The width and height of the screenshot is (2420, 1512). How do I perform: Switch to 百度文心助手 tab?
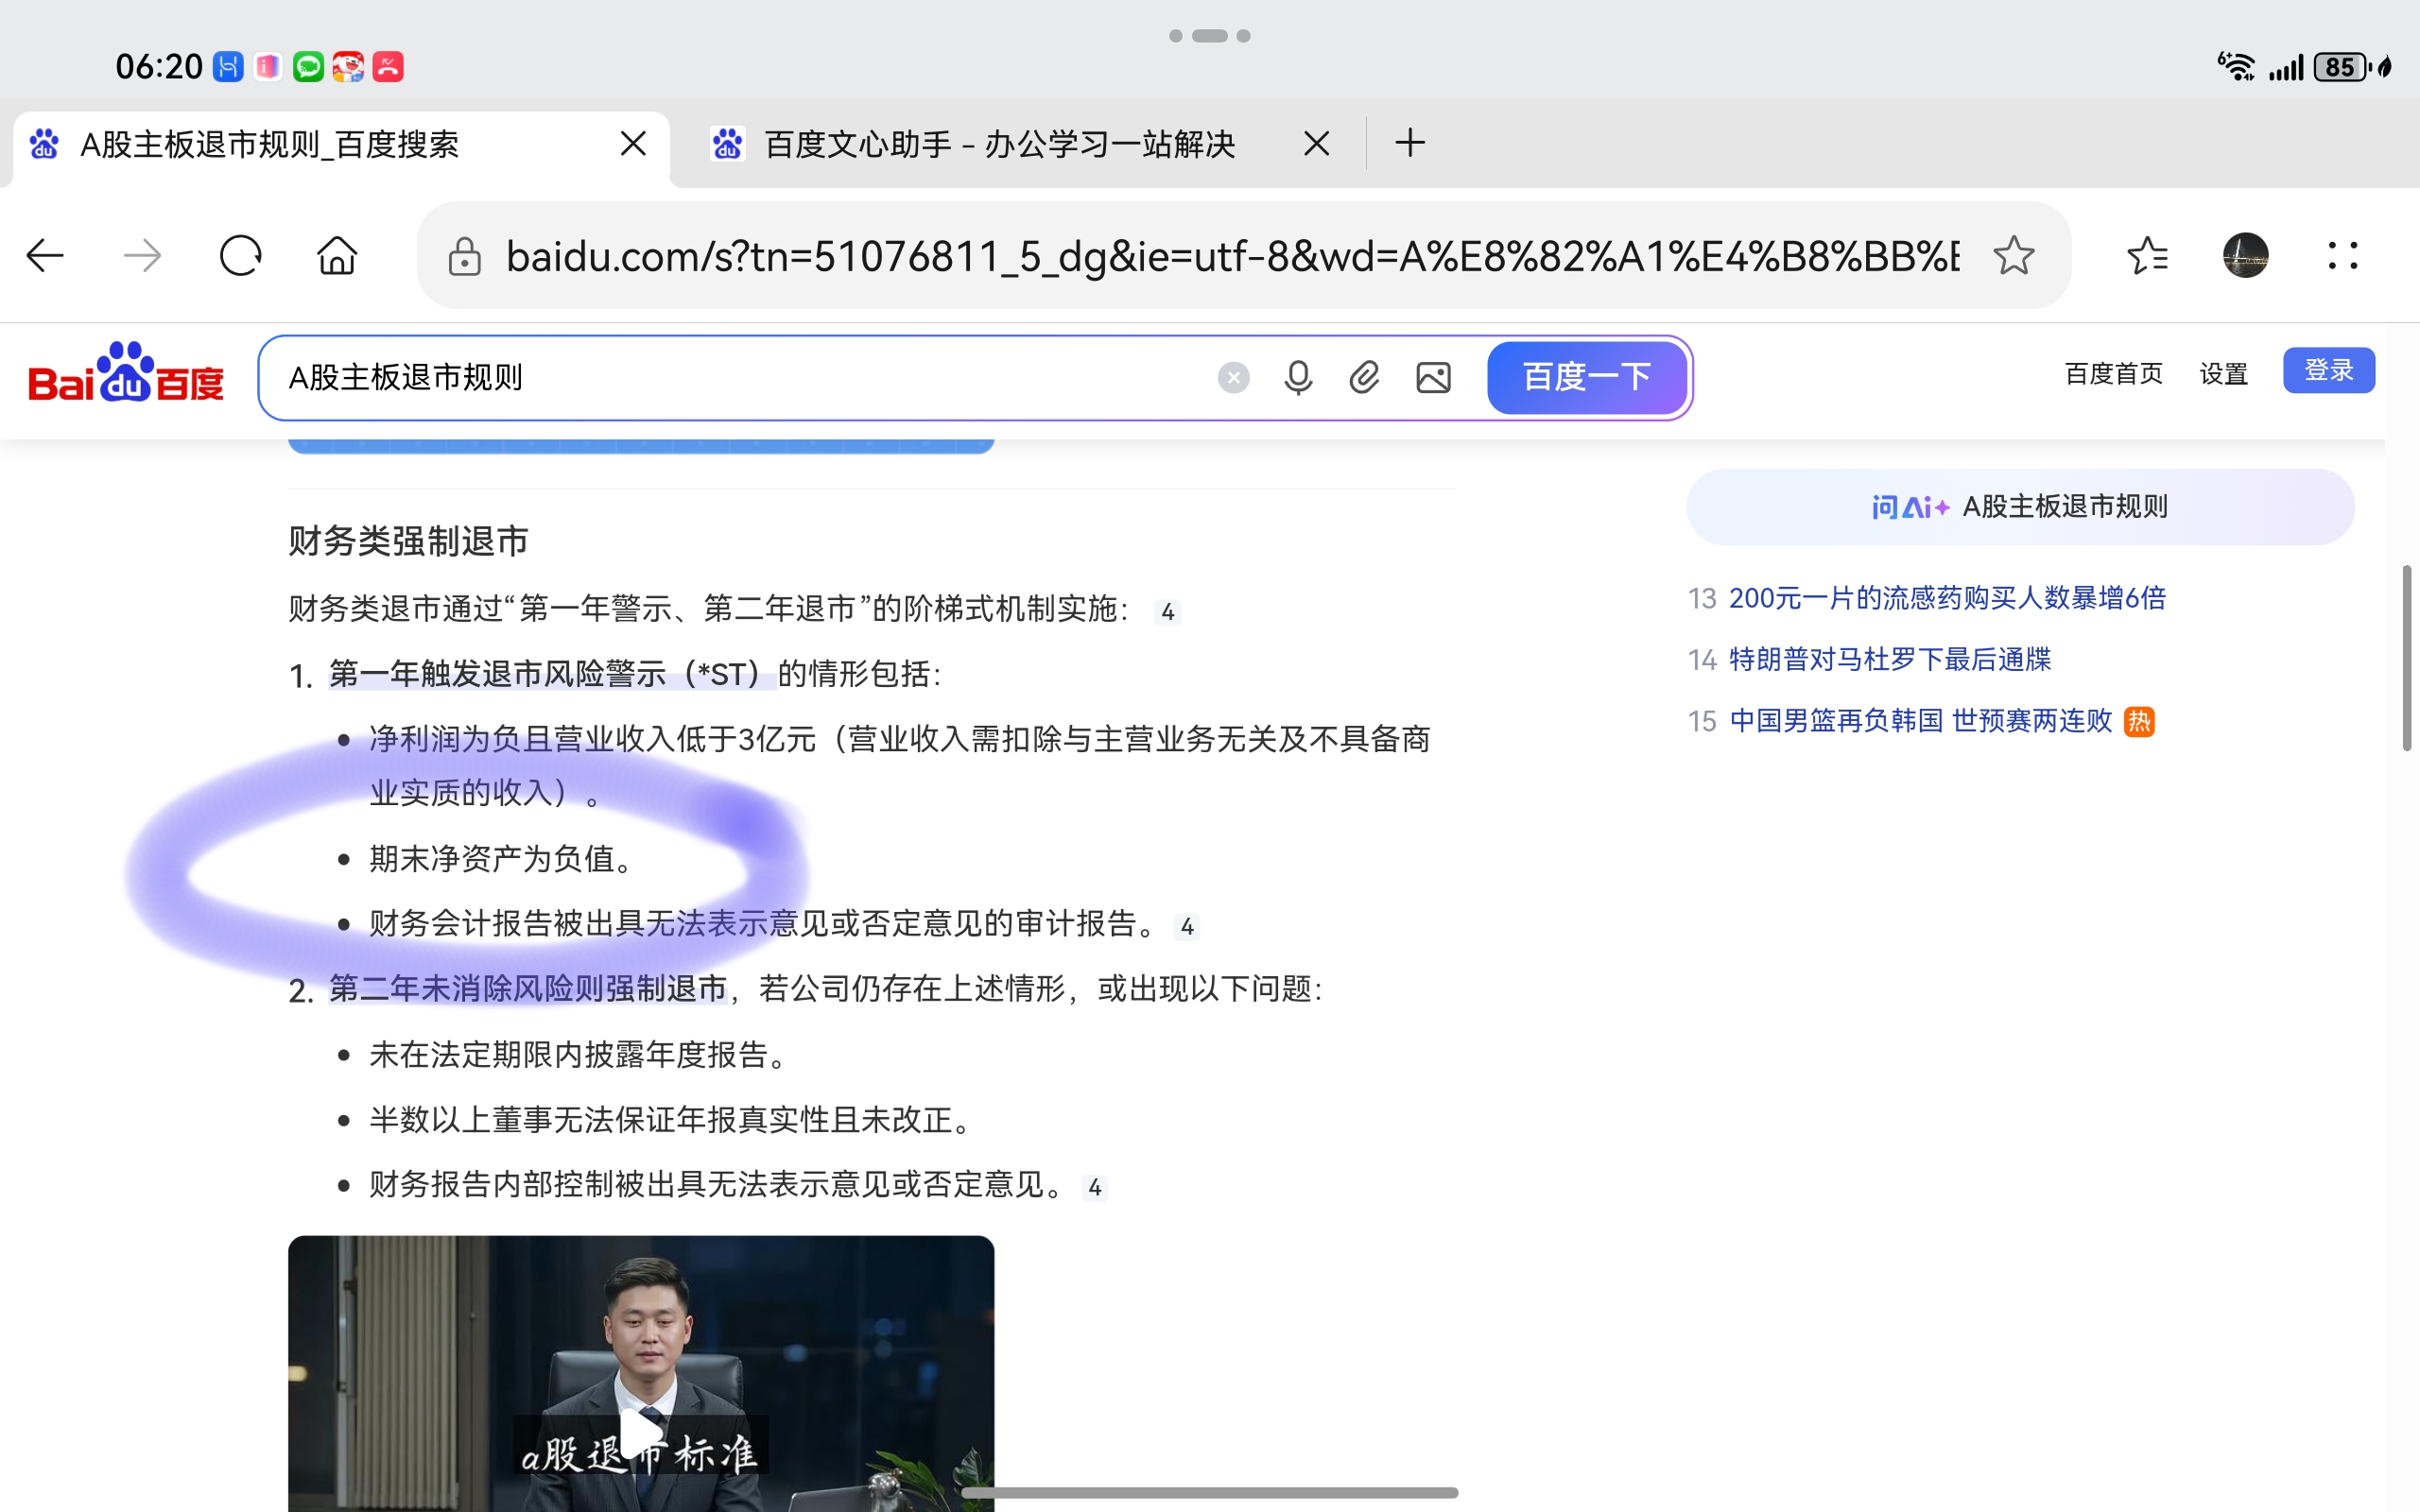1000,145
